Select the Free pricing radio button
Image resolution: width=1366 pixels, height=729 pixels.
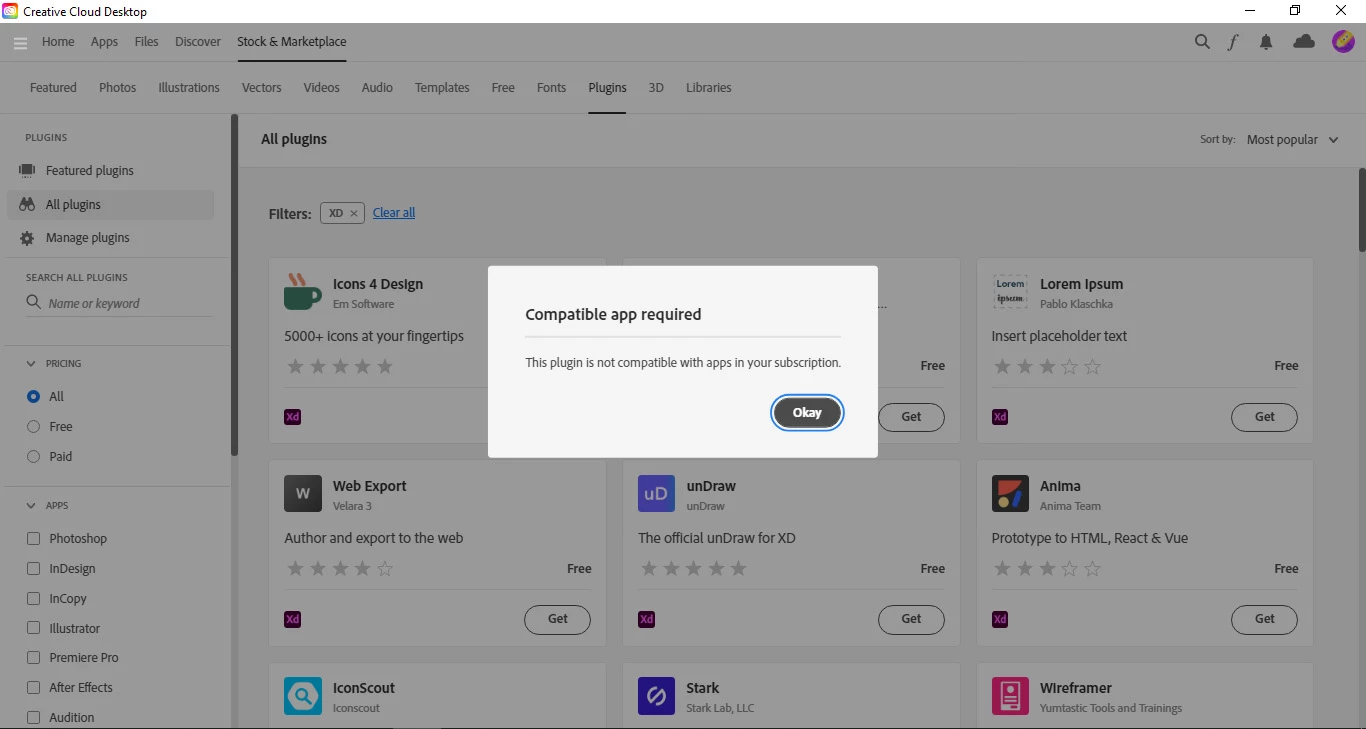coord(34,427)
